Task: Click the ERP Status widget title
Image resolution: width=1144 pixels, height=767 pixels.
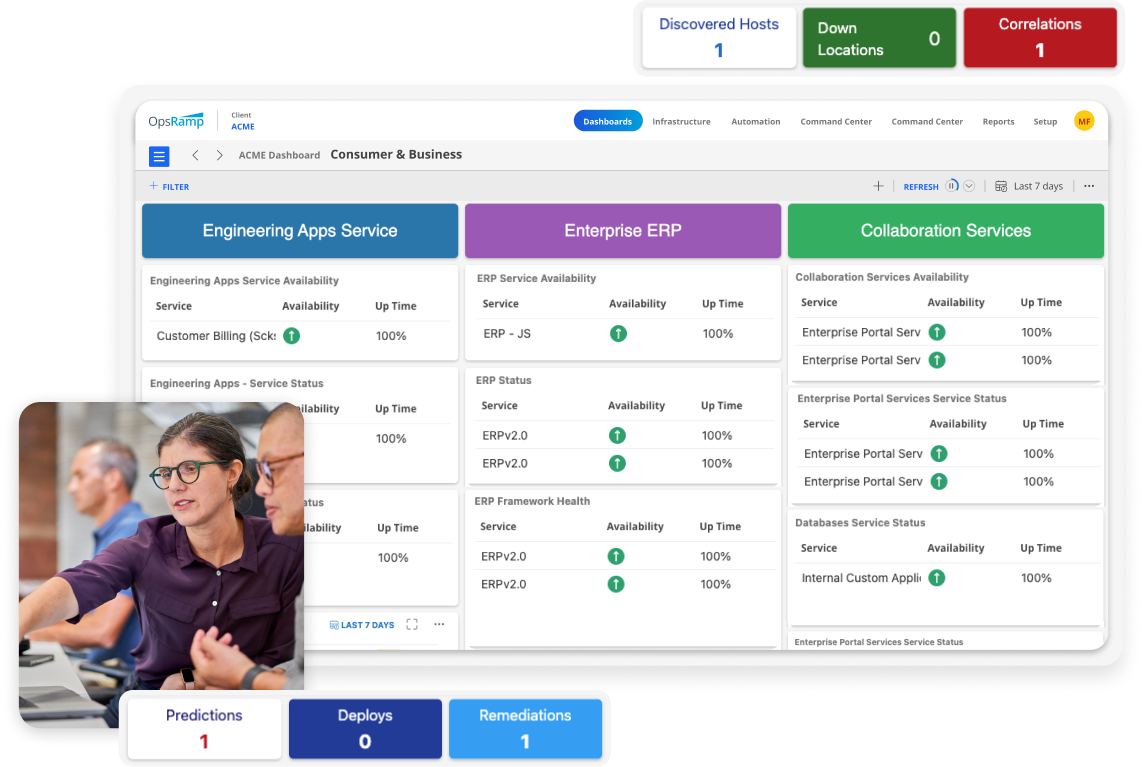Action: [x=503, y=381]
